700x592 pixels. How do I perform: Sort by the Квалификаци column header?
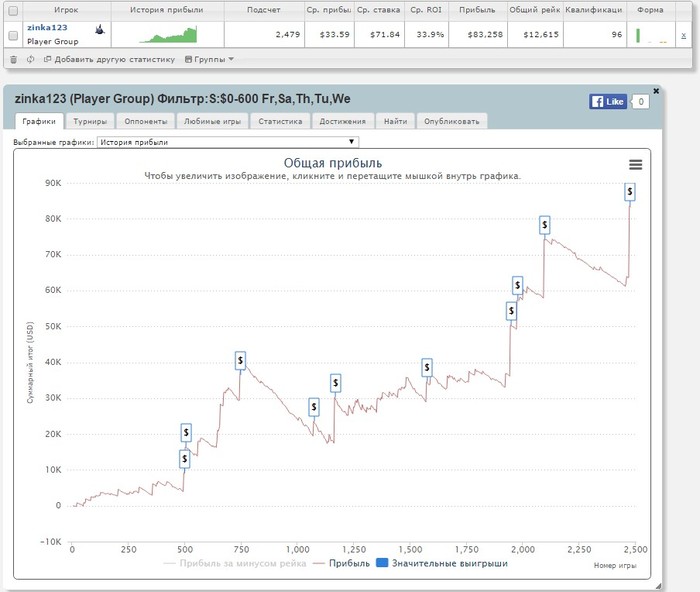594,9
